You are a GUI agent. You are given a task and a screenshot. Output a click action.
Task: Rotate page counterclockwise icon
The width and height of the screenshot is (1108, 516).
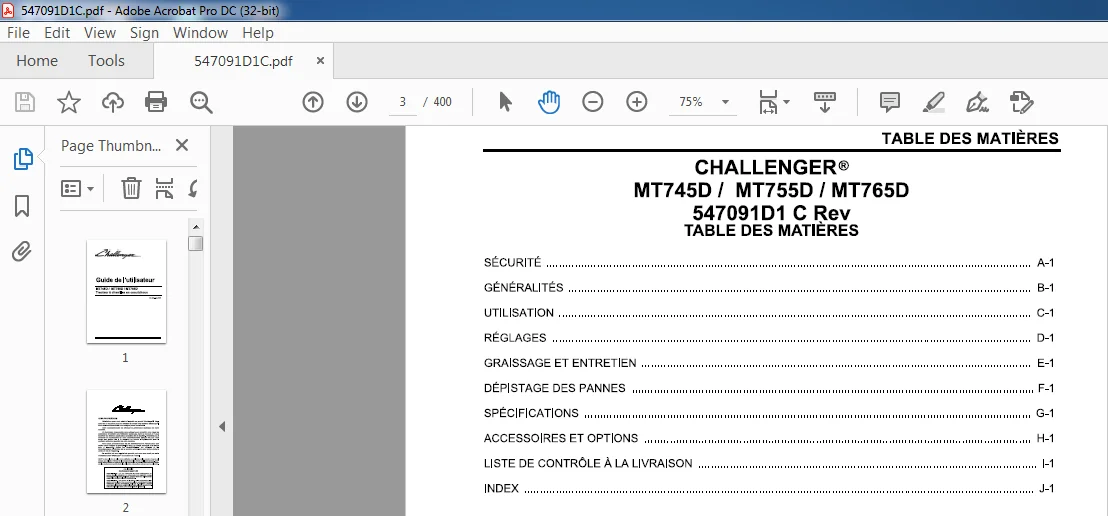click(192, 189)
